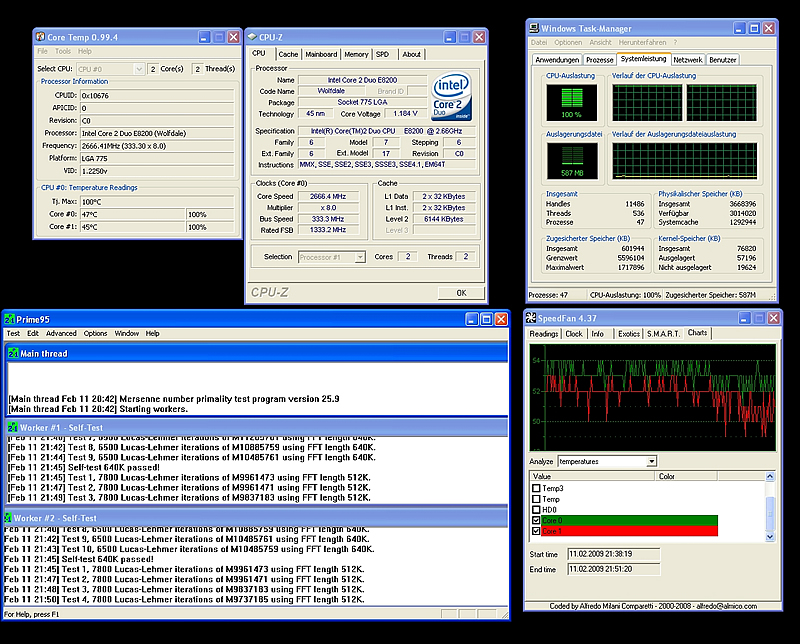The image size is (800, 644).
Task: Switch to the Readings tab in SpeedFan
Action: tap(544, 334)
